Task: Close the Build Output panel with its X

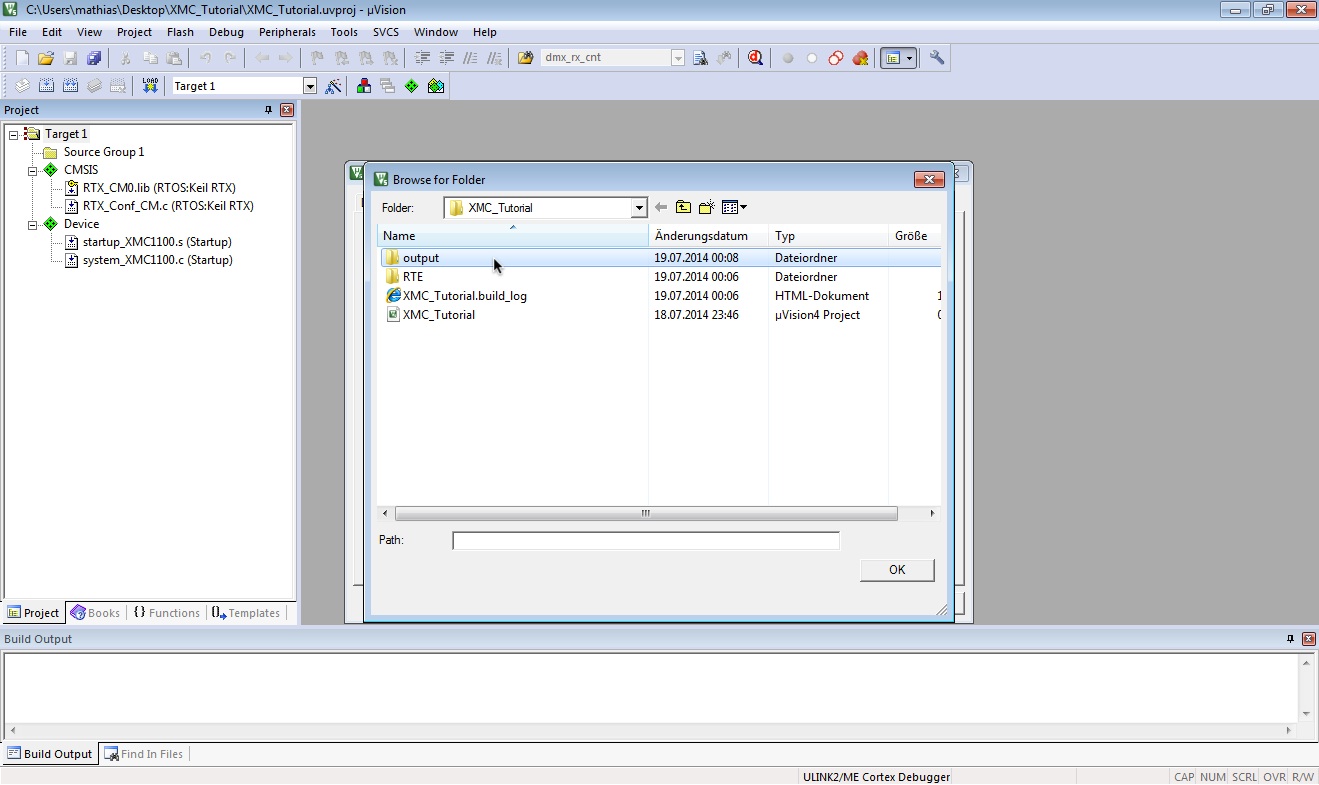Action: 1309,639
